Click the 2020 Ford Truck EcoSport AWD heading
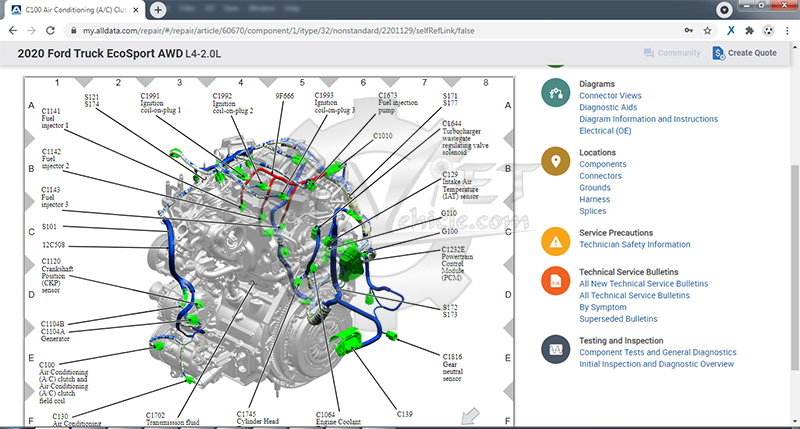Screen dimensions: 800x429 (119, 54)
